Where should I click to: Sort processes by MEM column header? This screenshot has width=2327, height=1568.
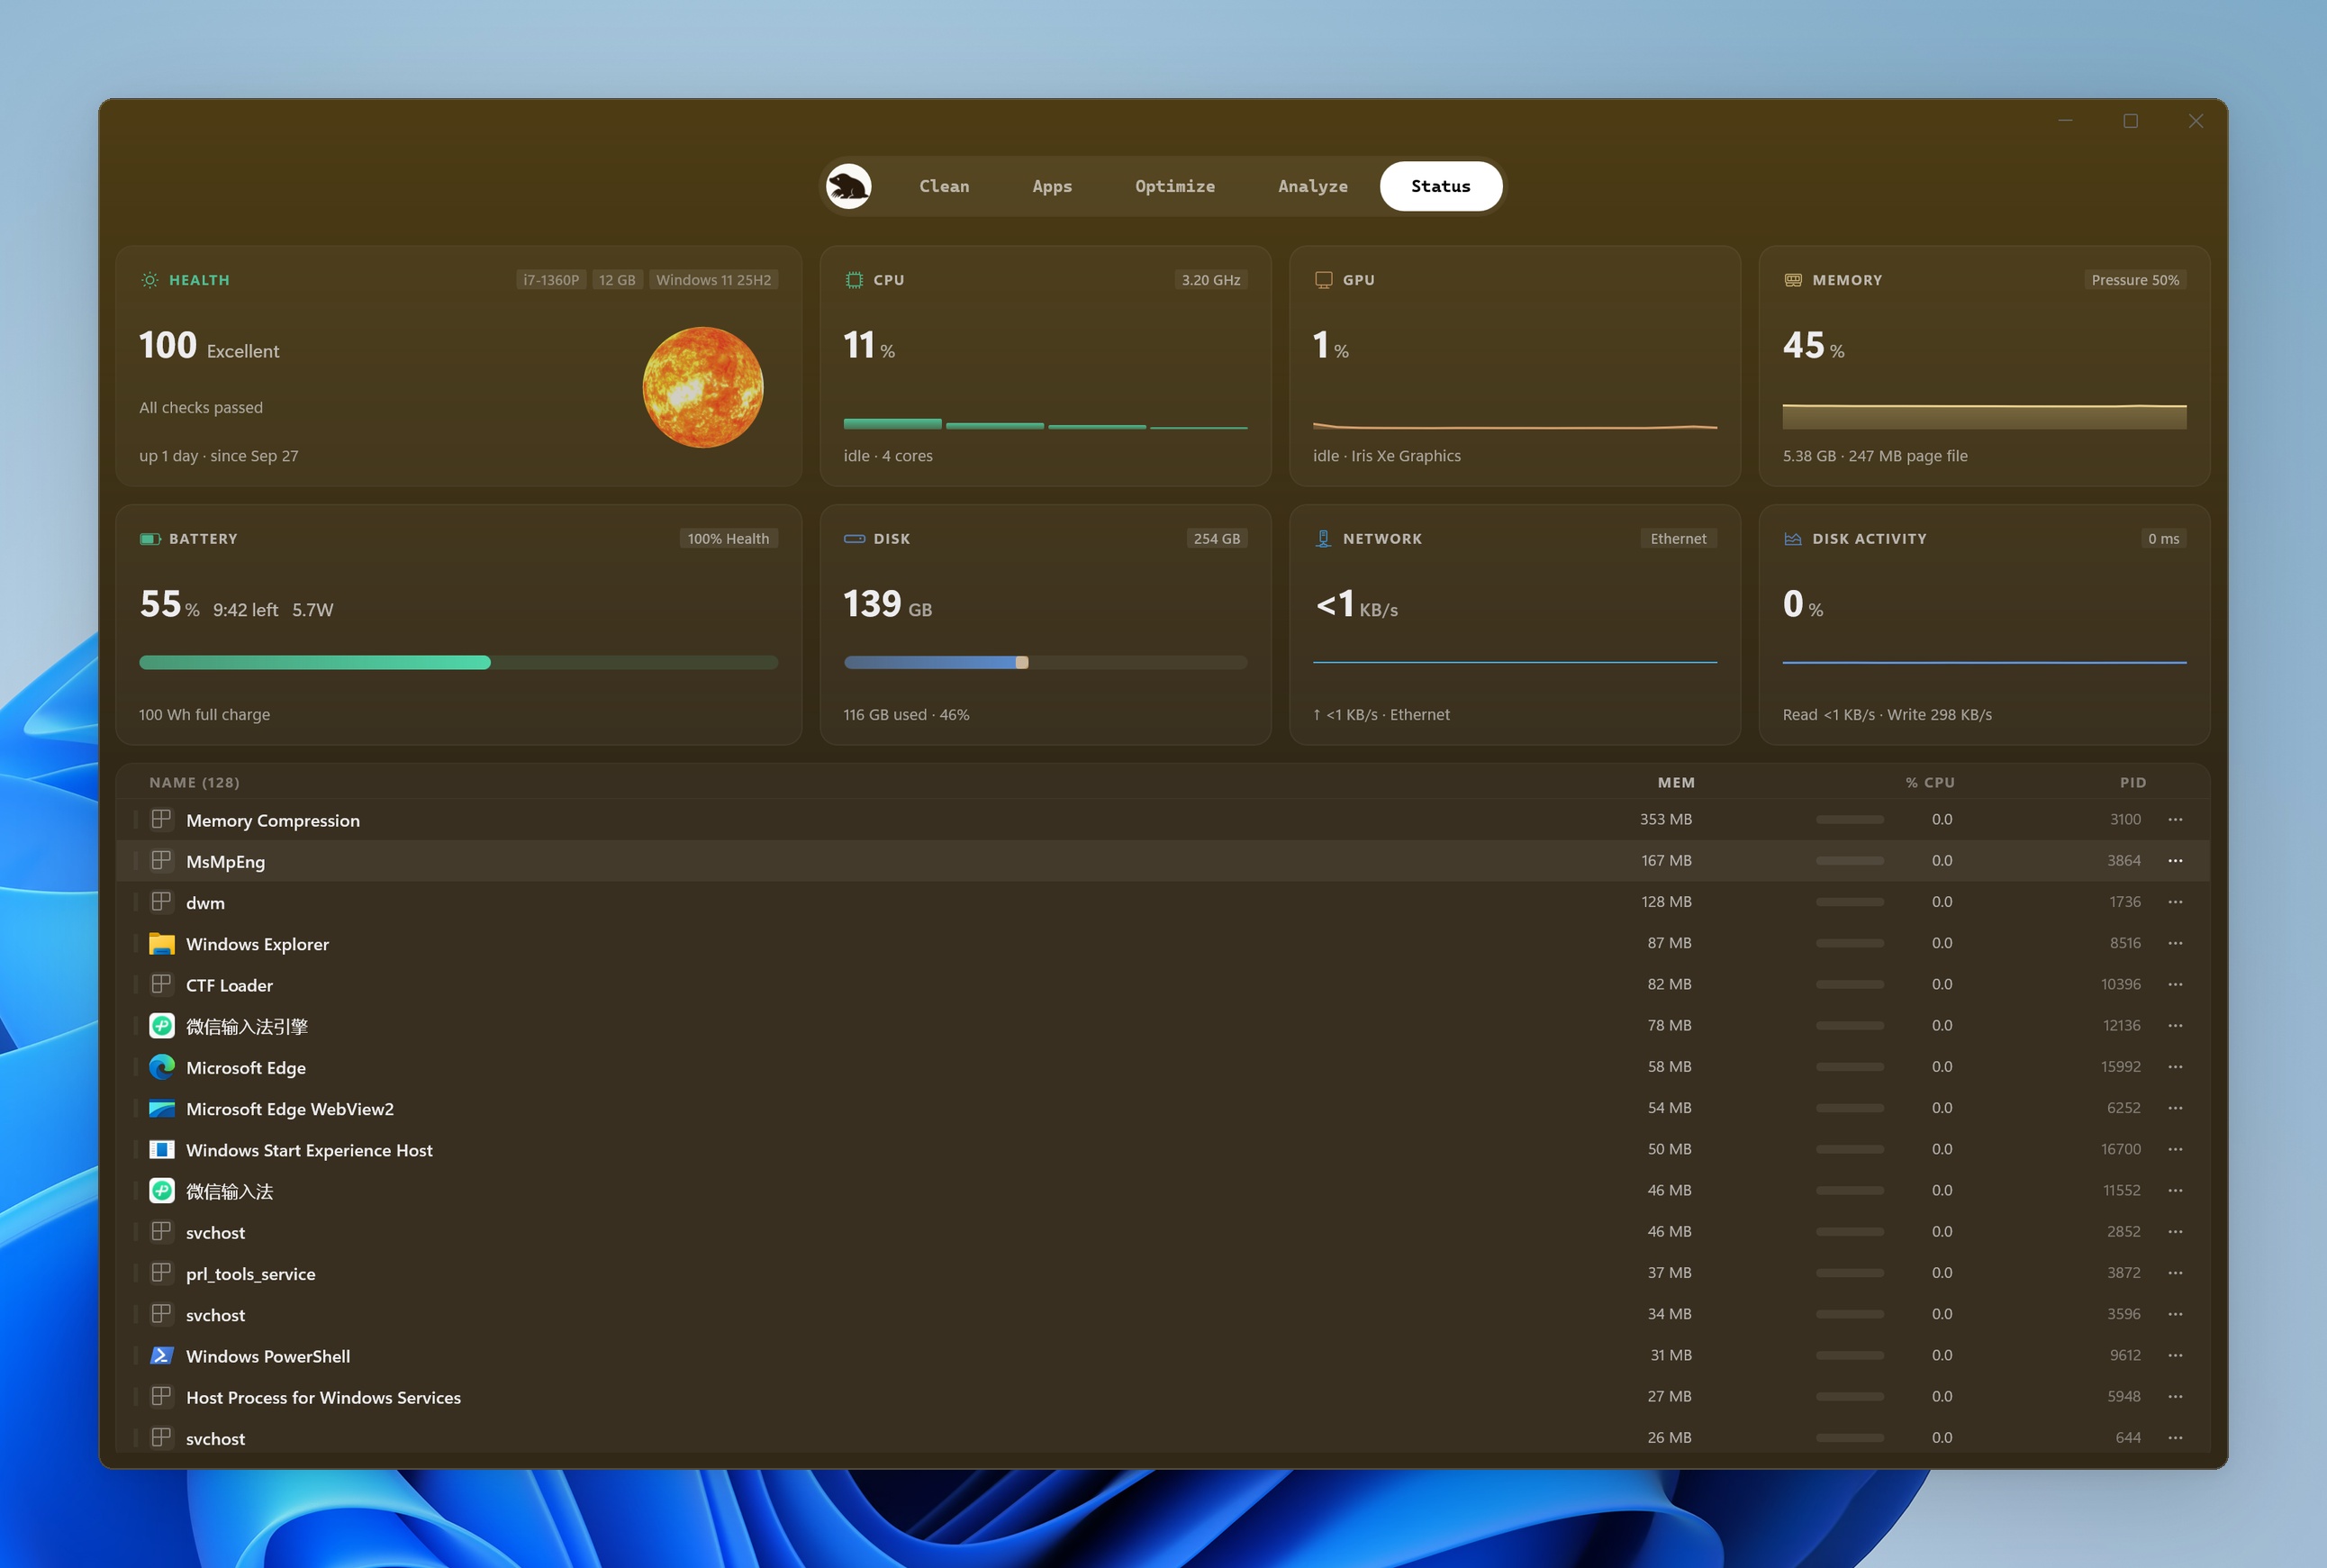pyautogui.click(x=1675, y=783)
